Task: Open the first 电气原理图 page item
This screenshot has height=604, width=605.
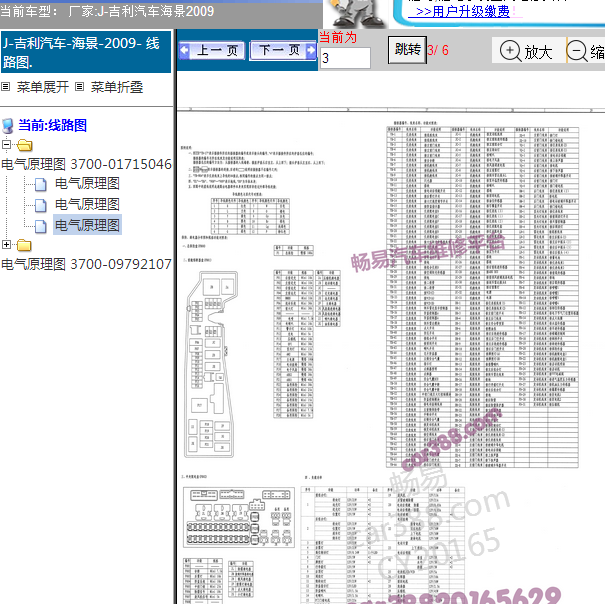Action: (x=87, y=183)
